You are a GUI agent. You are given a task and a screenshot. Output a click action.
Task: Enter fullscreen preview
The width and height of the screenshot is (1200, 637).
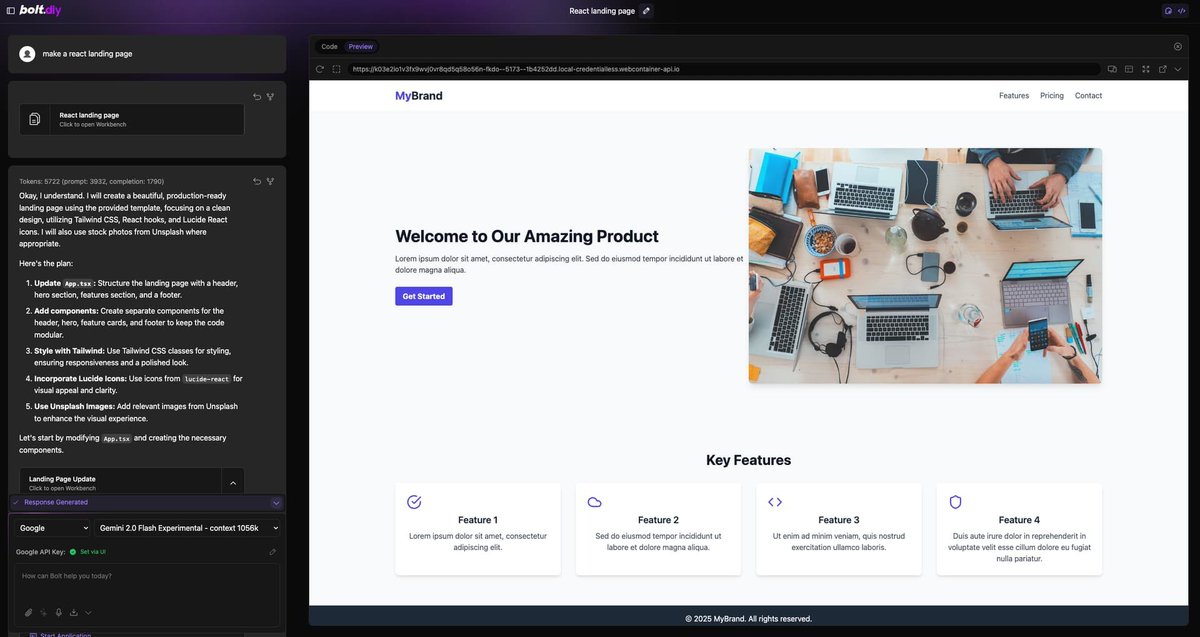1145,69
